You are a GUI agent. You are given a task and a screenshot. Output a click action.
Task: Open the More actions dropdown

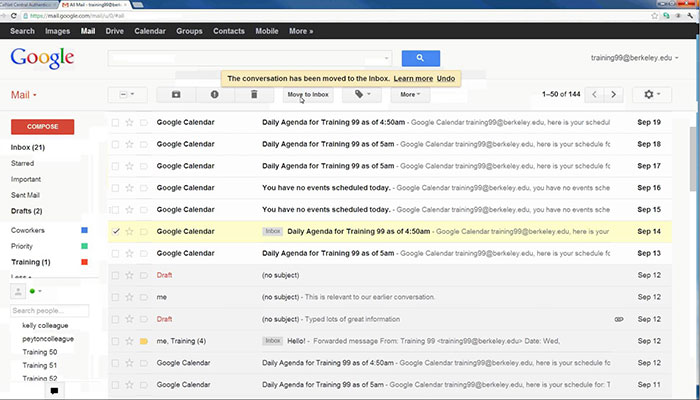tap(410, 95)
